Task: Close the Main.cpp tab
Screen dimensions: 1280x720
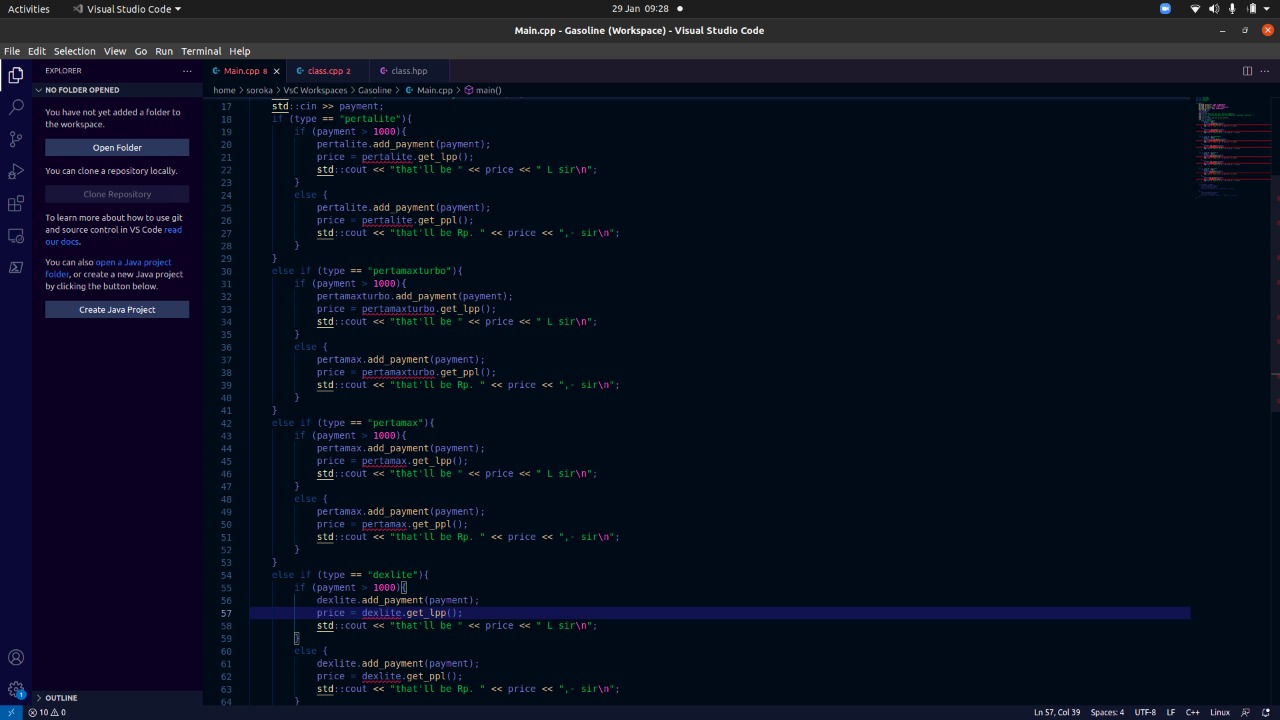Action: (x=277, y=71)
